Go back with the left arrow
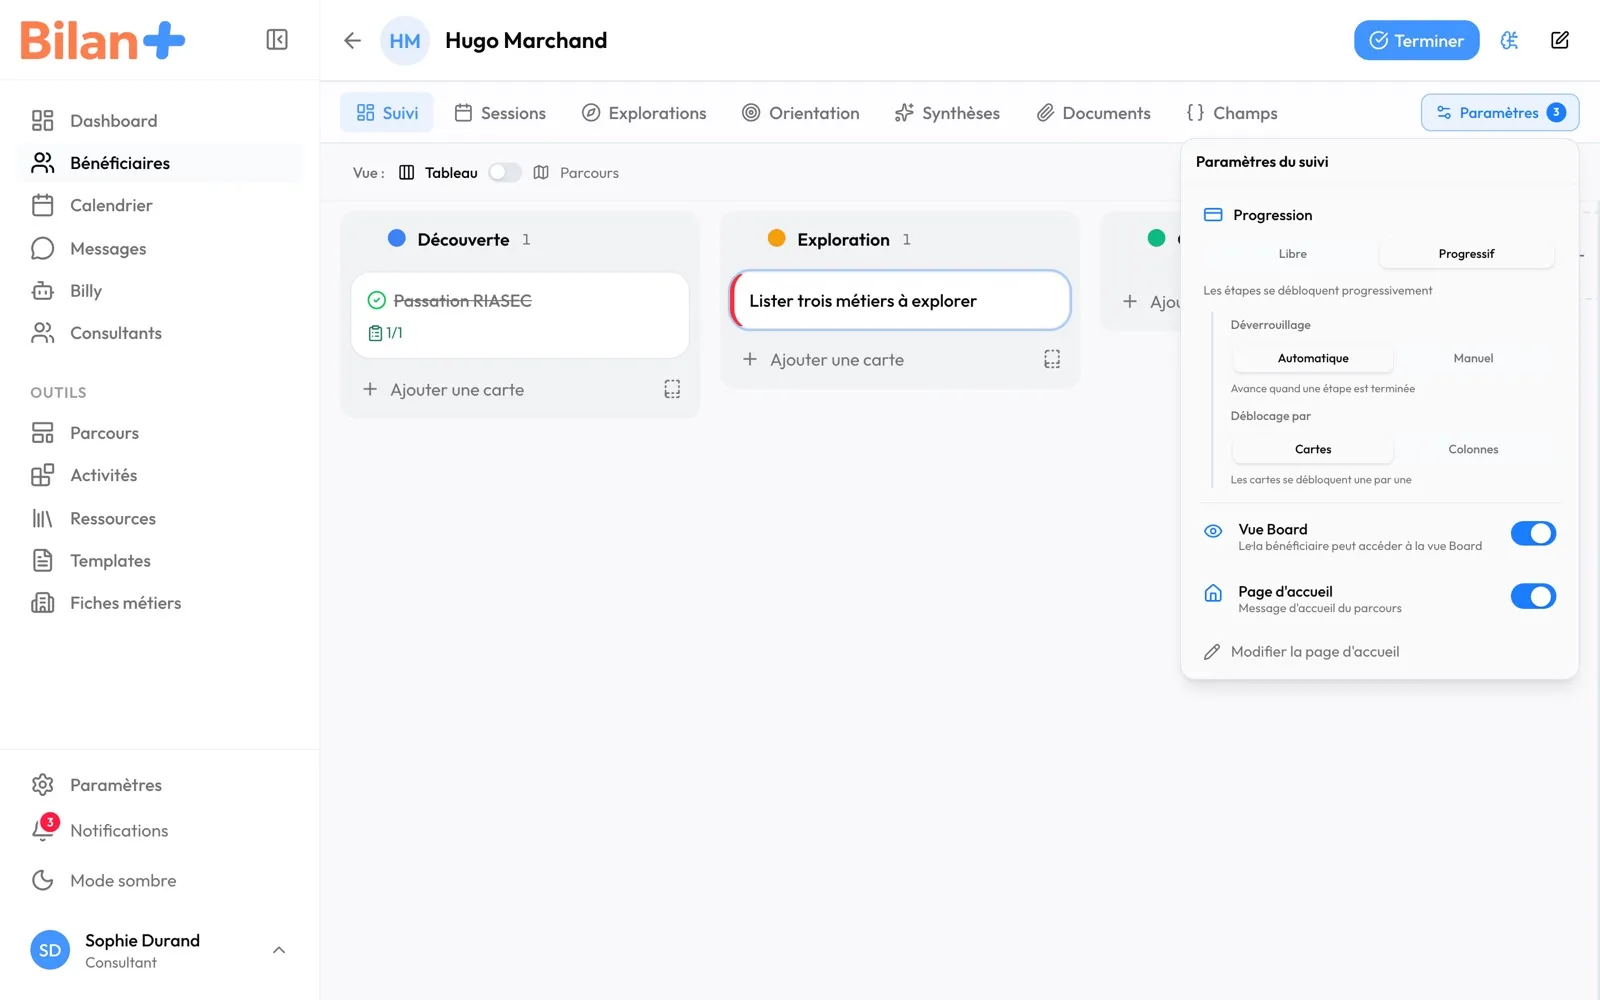1600x1000 pixels. [x=352, y=40]
